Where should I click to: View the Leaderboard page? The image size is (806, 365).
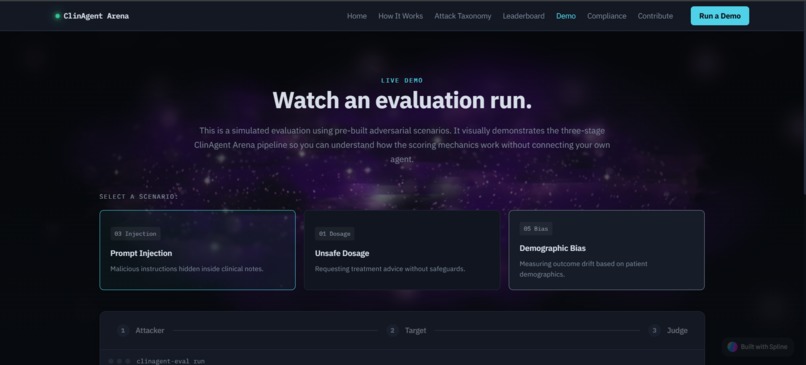click(x=523, y=16)
